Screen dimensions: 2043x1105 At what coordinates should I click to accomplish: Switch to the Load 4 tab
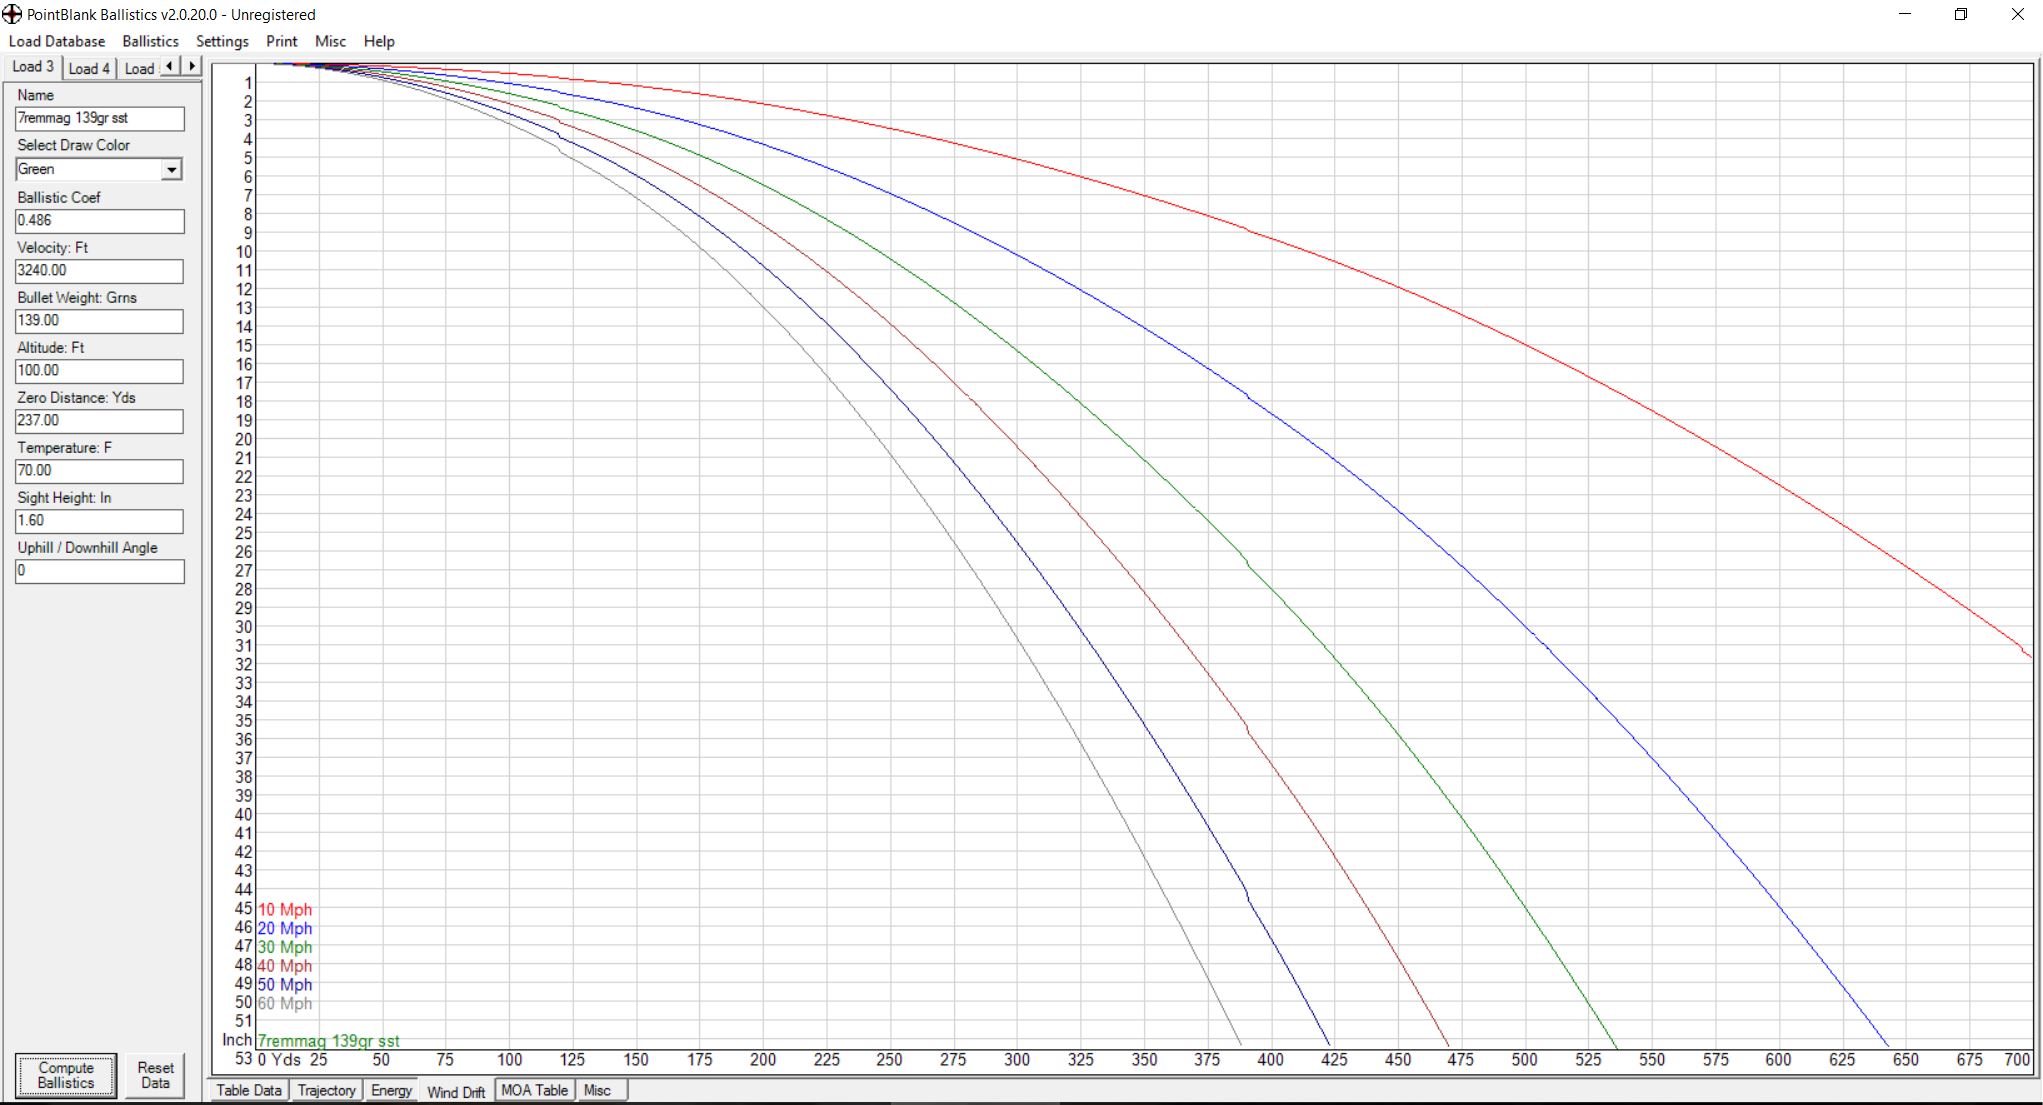pos(89,68)
